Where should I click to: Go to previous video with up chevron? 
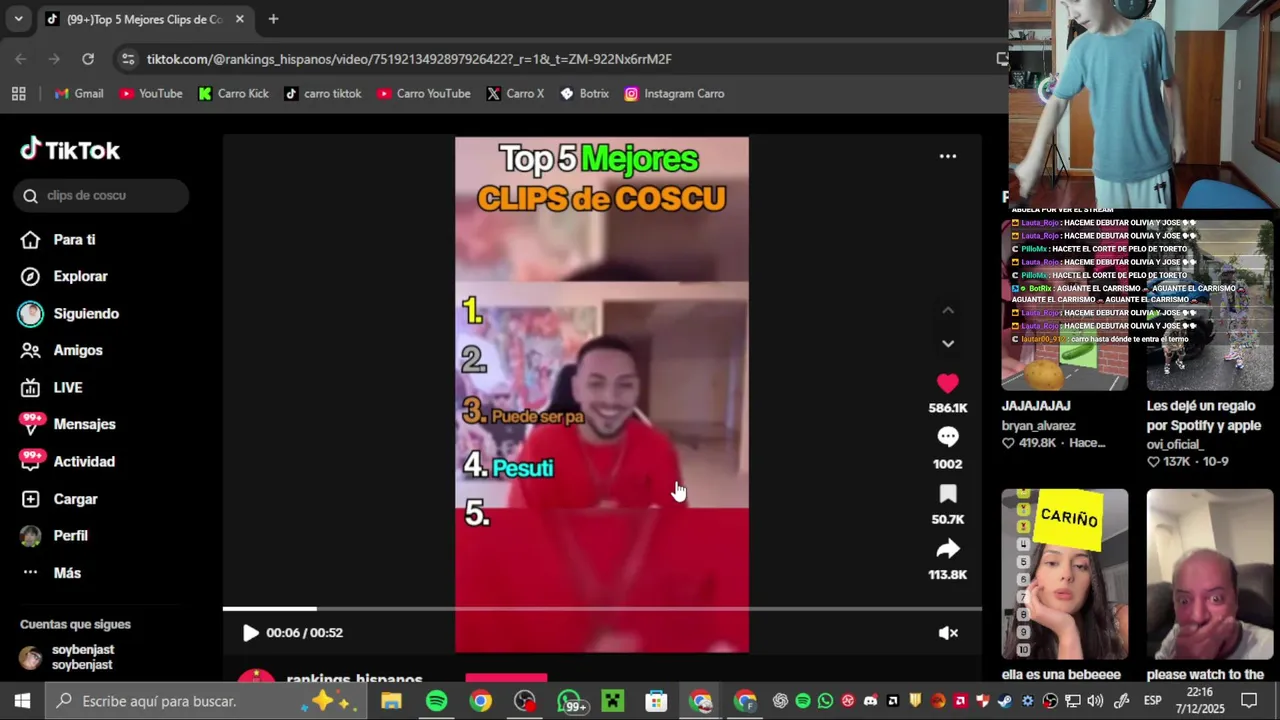click(947, 310)
